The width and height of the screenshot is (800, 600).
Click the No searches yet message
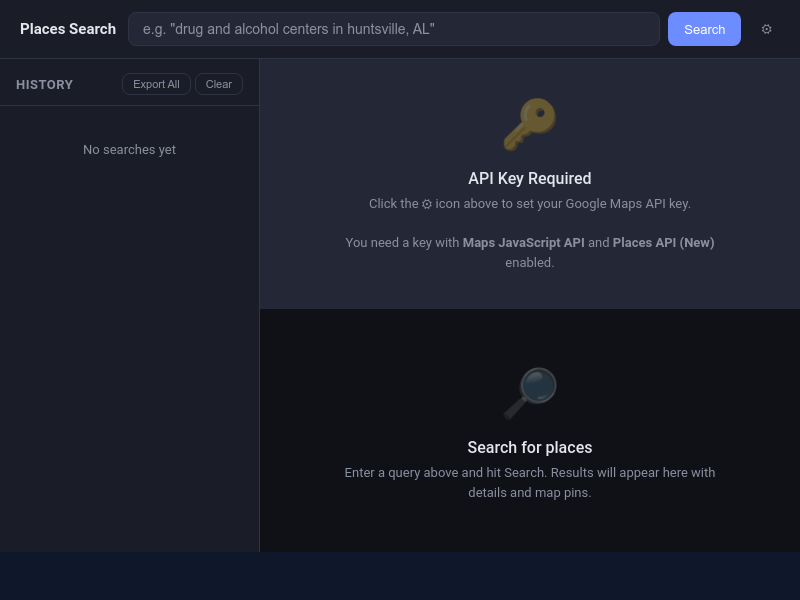(129, 149)
